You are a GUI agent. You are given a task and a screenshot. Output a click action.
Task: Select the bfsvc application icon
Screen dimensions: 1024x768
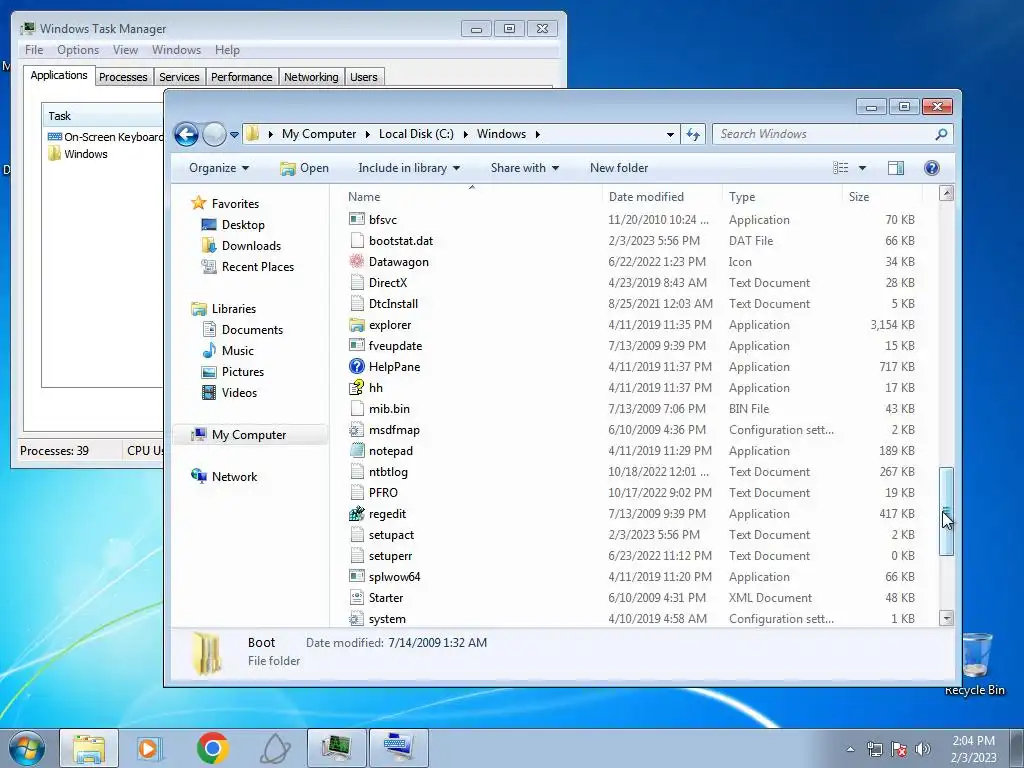click(x=356, y=220)
